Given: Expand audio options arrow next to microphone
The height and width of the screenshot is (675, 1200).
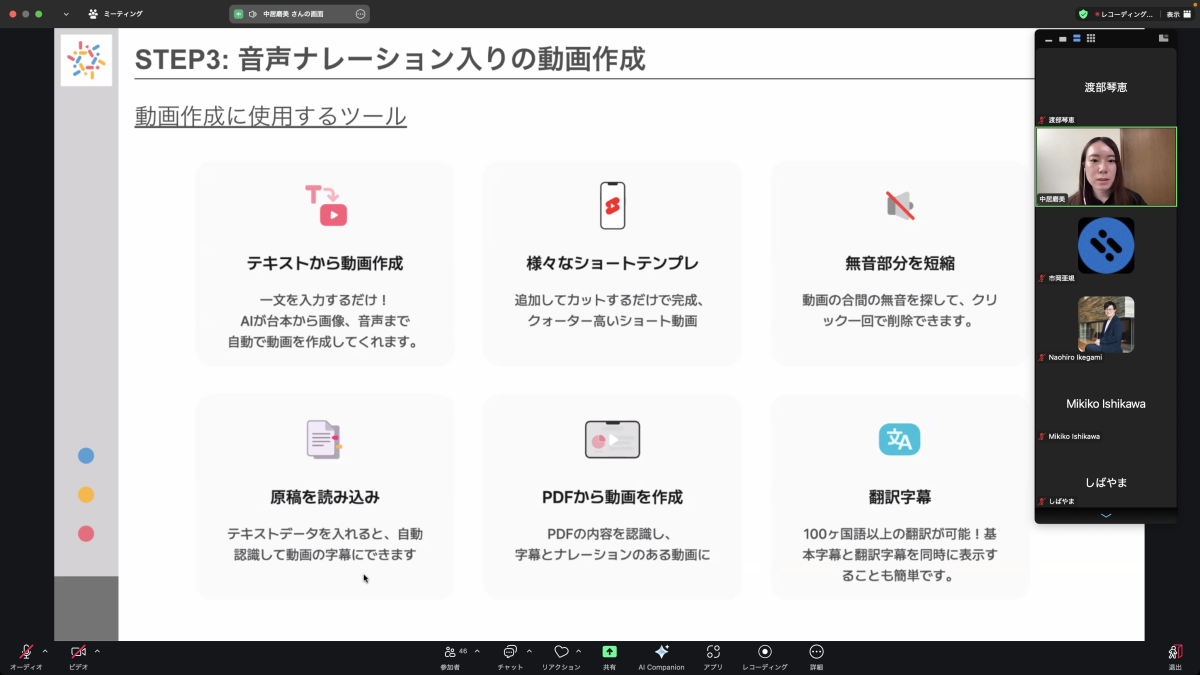Looking at the screenshot, I should [45, 651].
